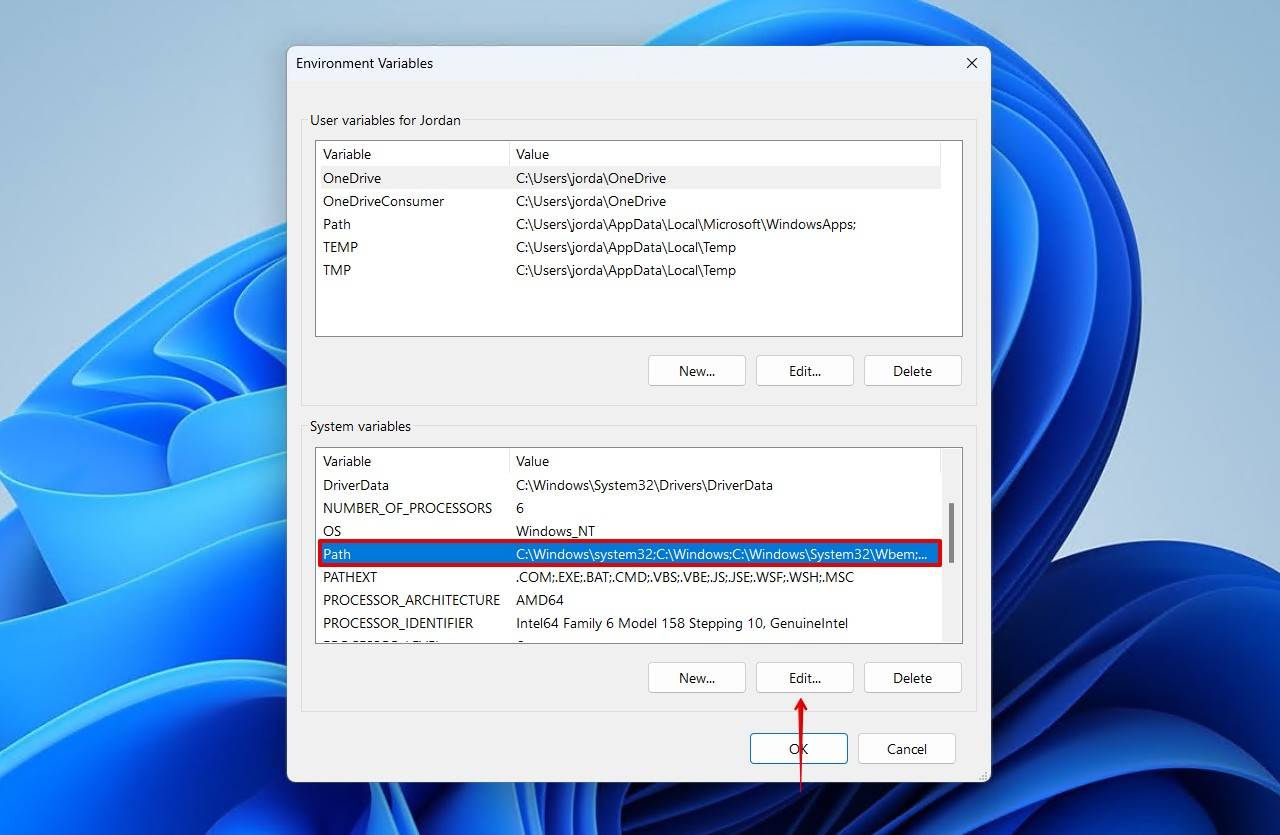
Task: Select the OneDrive user variable row
Action: pos(629,178)
